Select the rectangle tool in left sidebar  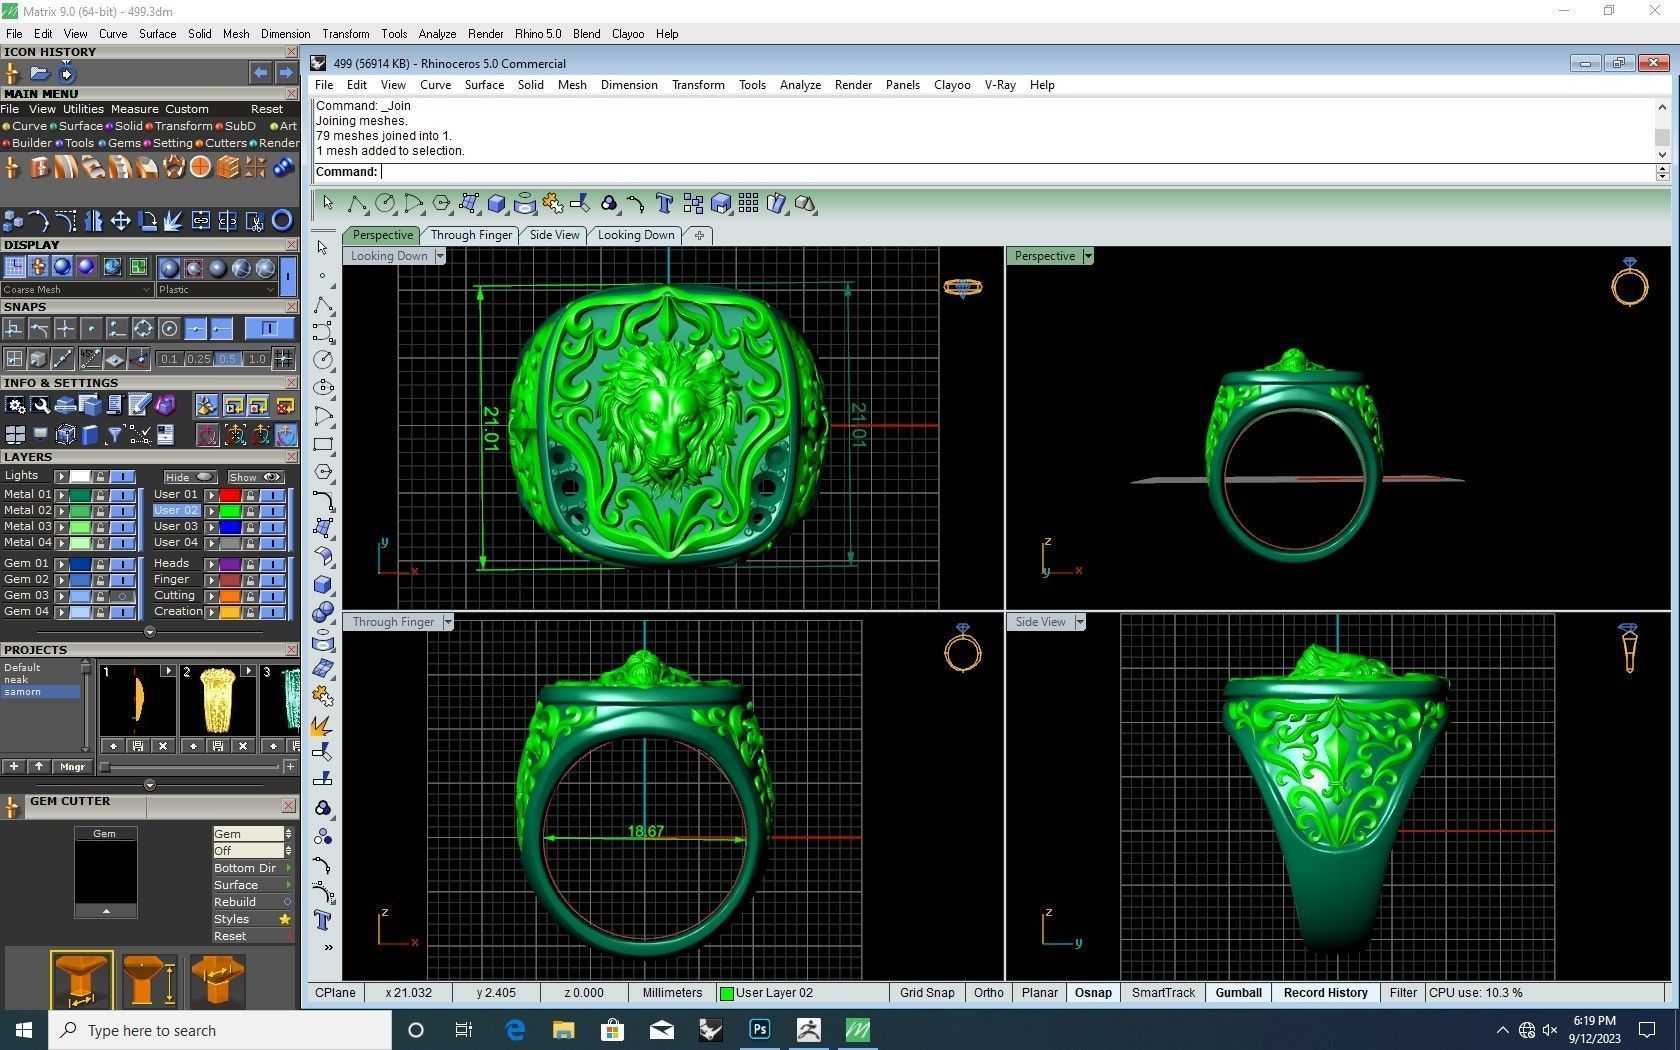coord(323,444)
